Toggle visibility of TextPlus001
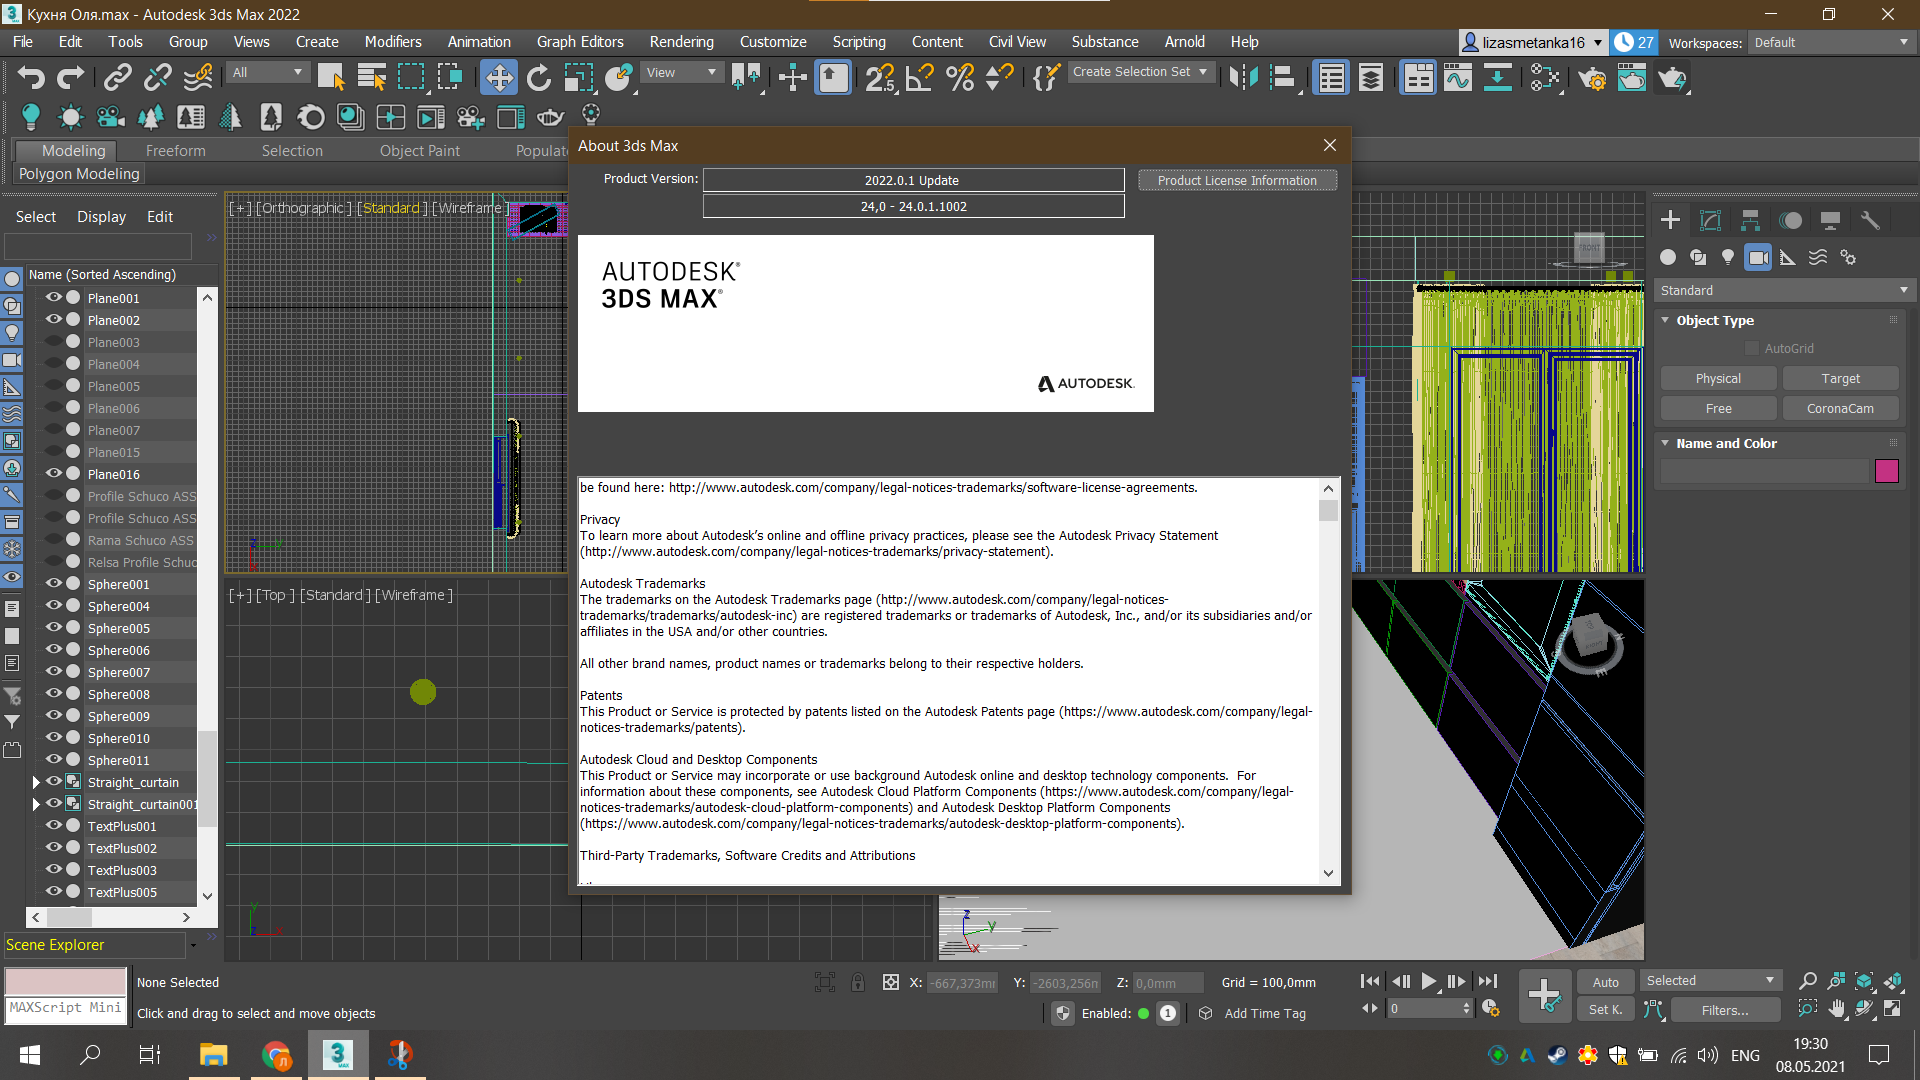Screen dimensions: 1920x1080 click(54, 825)
